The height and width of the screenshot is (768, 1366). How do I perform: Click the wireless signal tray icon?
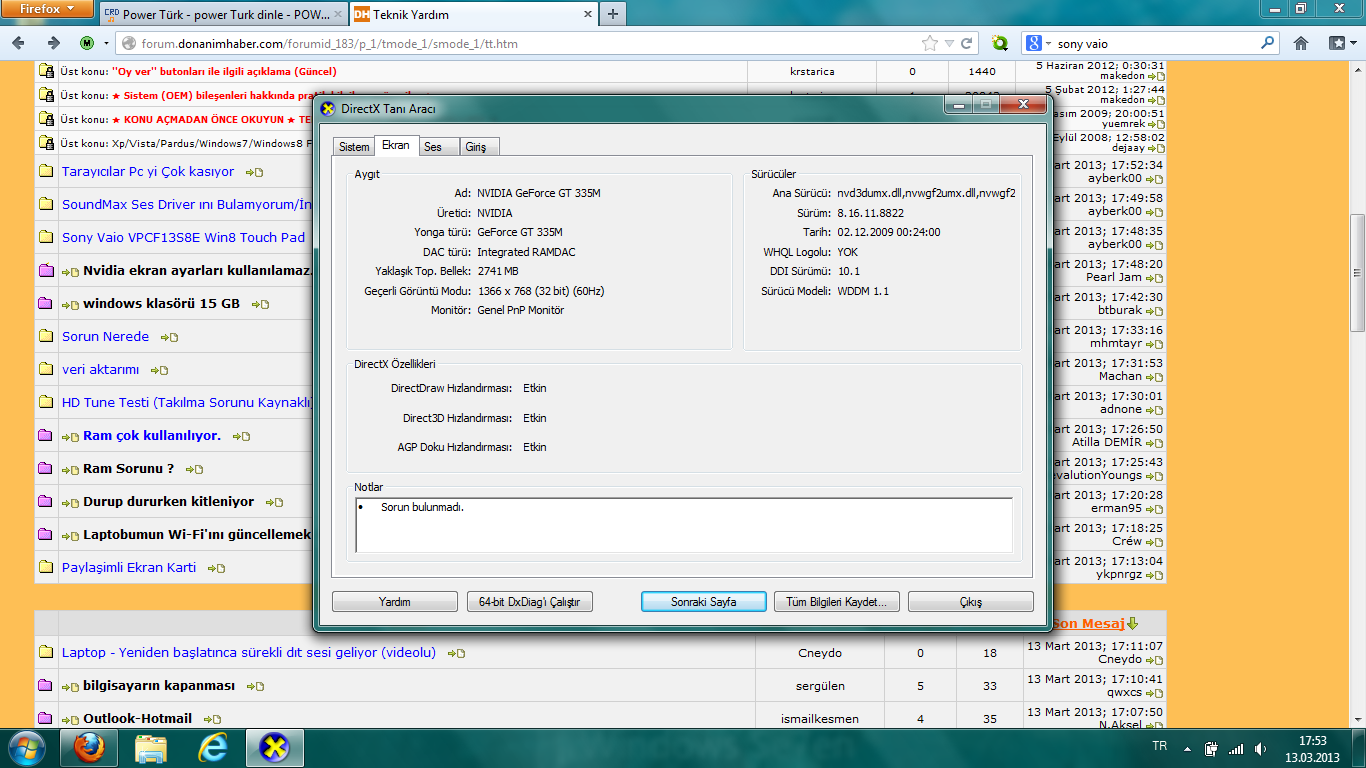click(x=1236, y=748)
